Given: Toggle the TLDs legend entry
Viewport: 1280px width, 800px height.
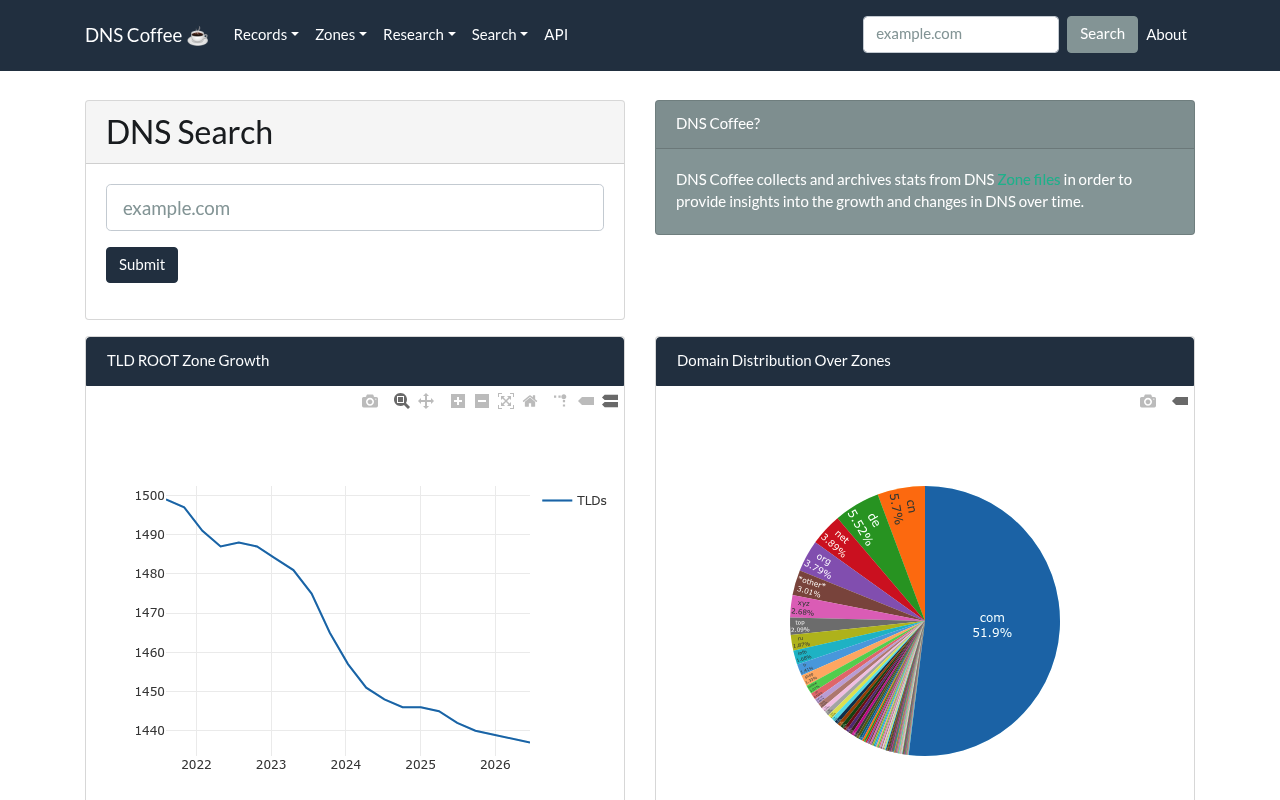Looking at the screenshot, I should (575, 500).
